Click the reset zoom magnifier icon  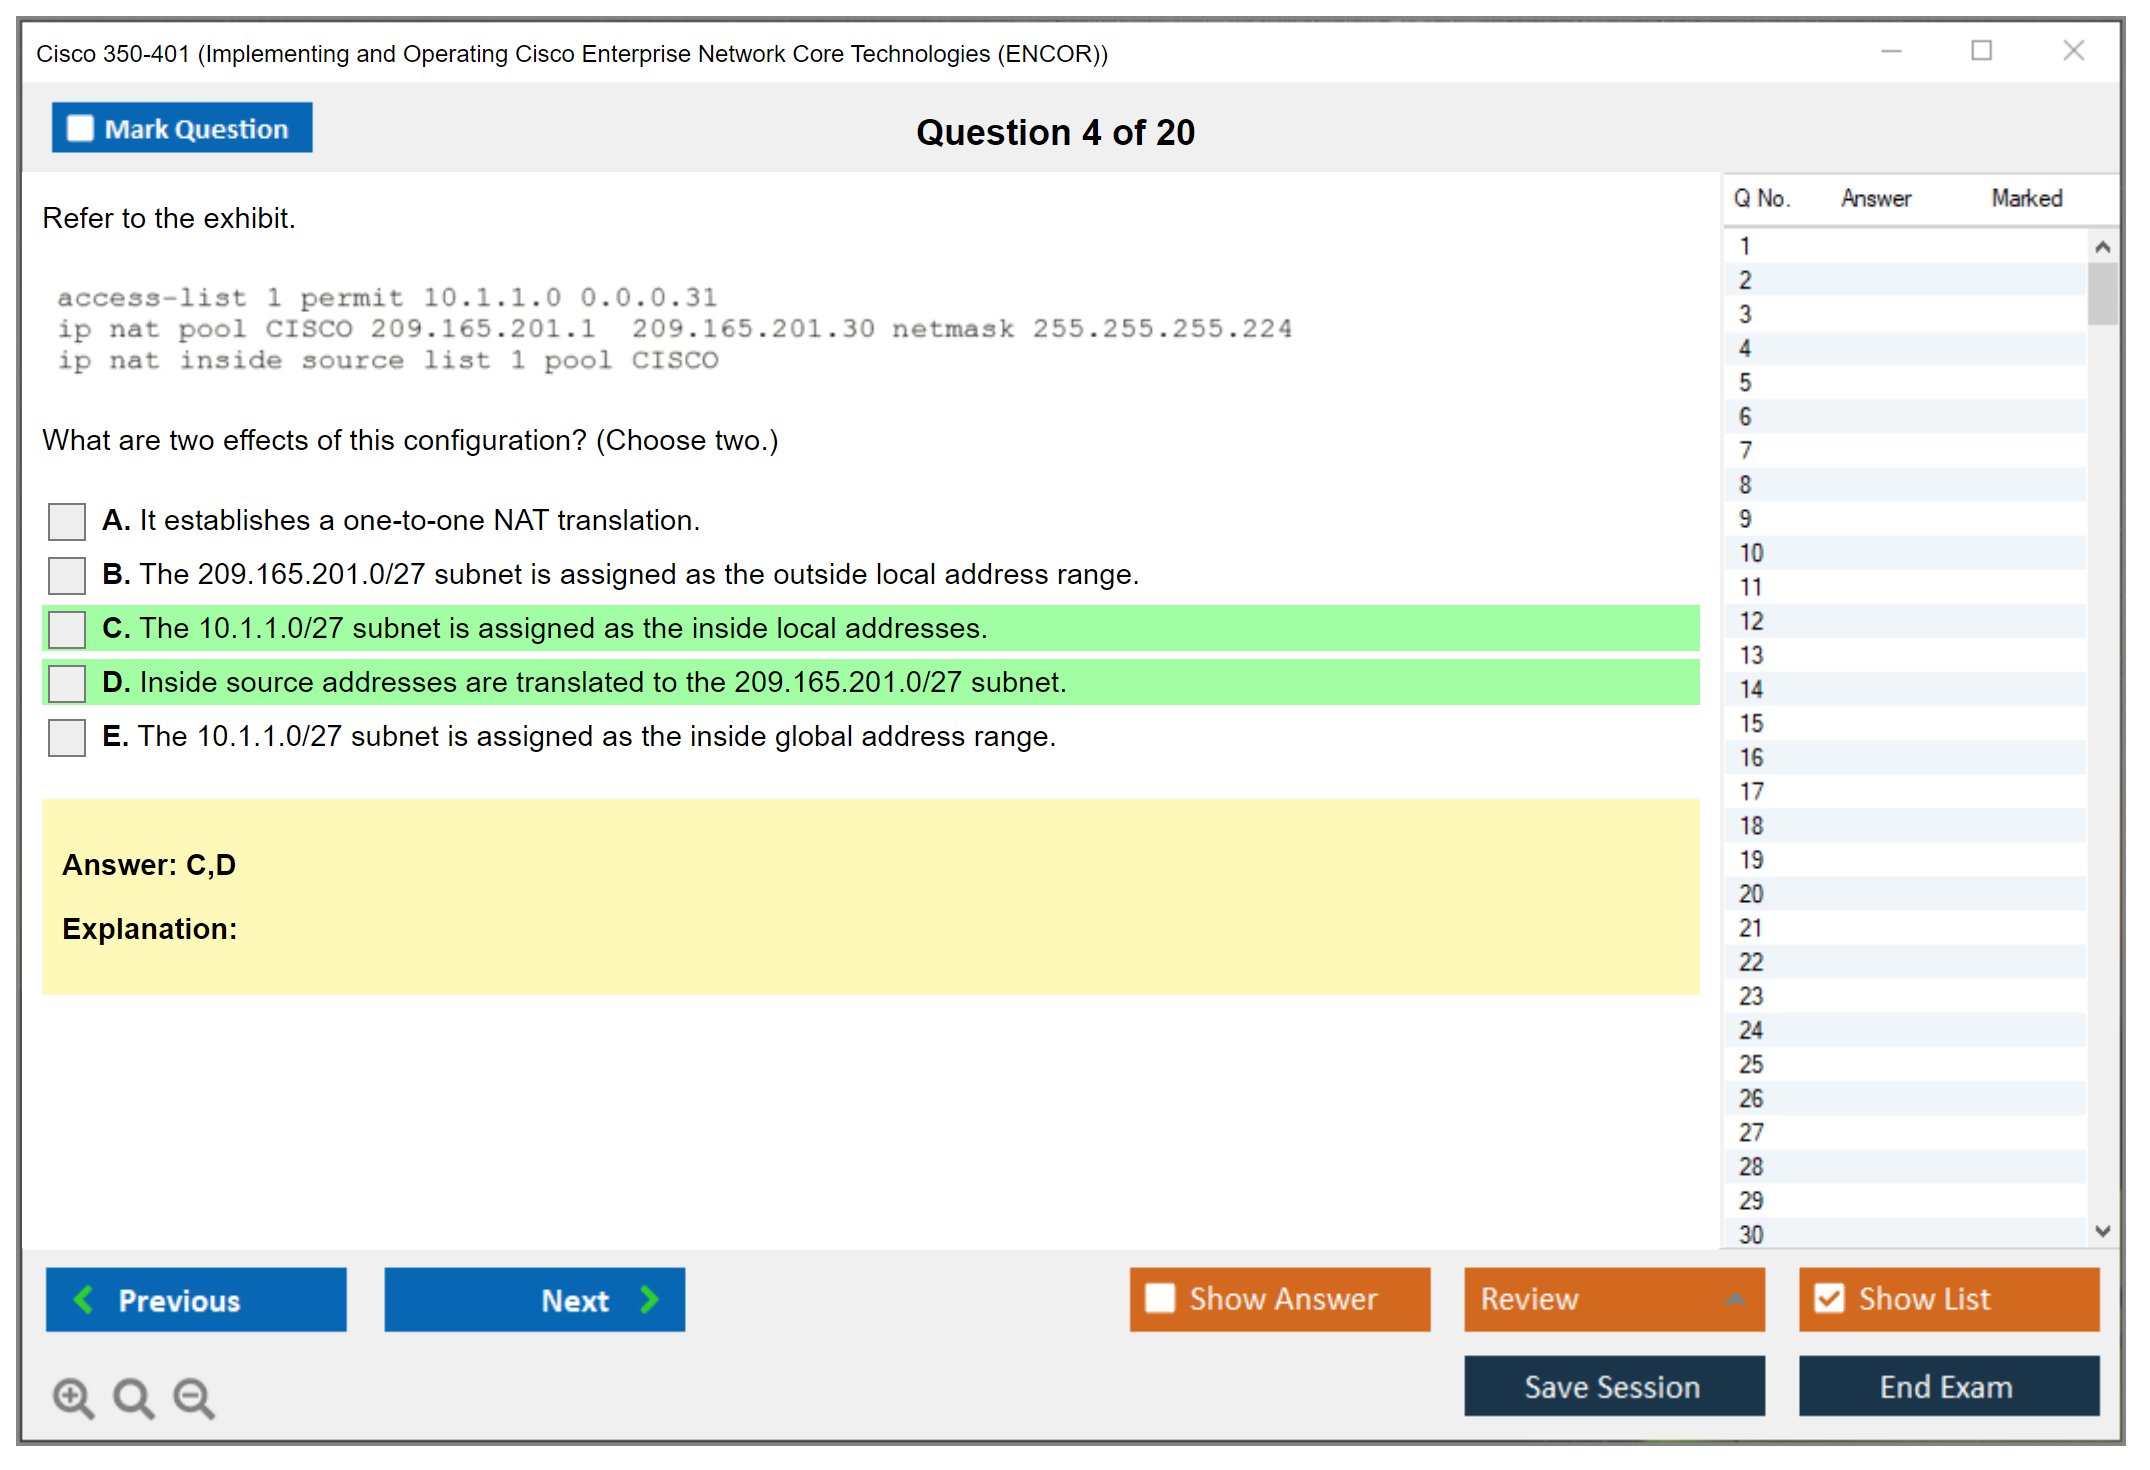[x=133, y=1397]
